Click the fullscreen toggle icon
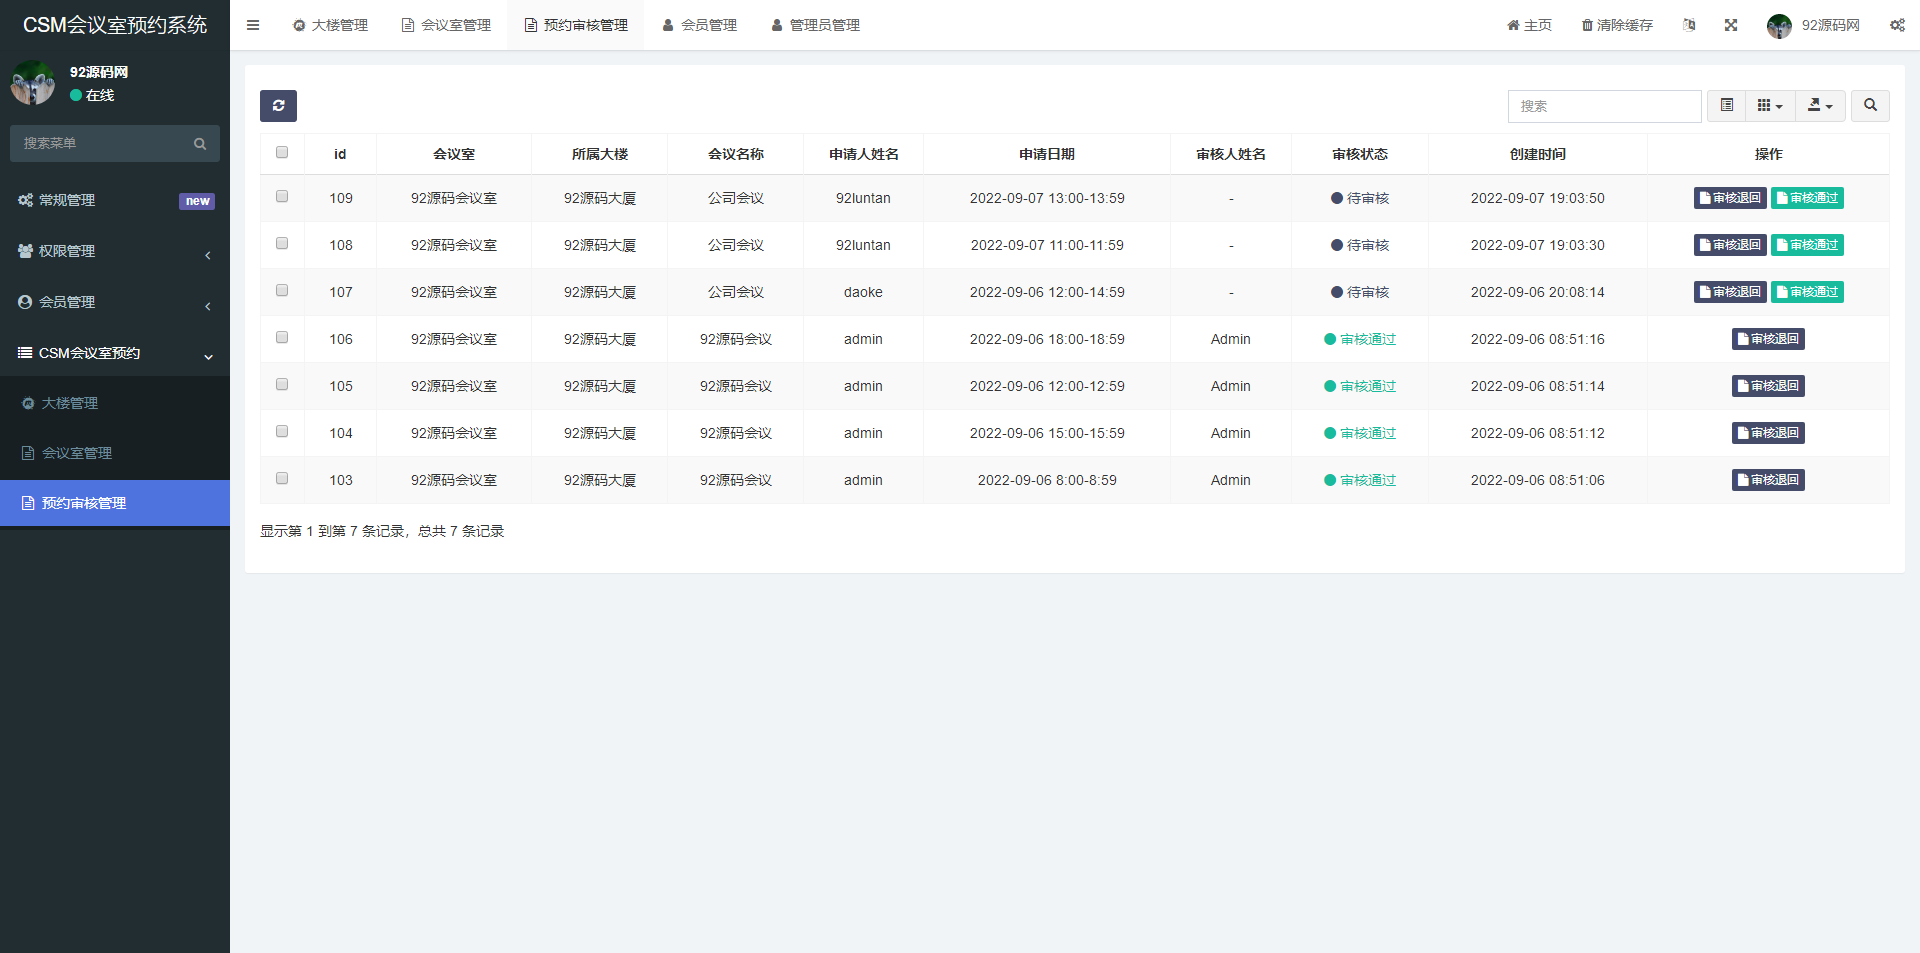 point(1730,25)
